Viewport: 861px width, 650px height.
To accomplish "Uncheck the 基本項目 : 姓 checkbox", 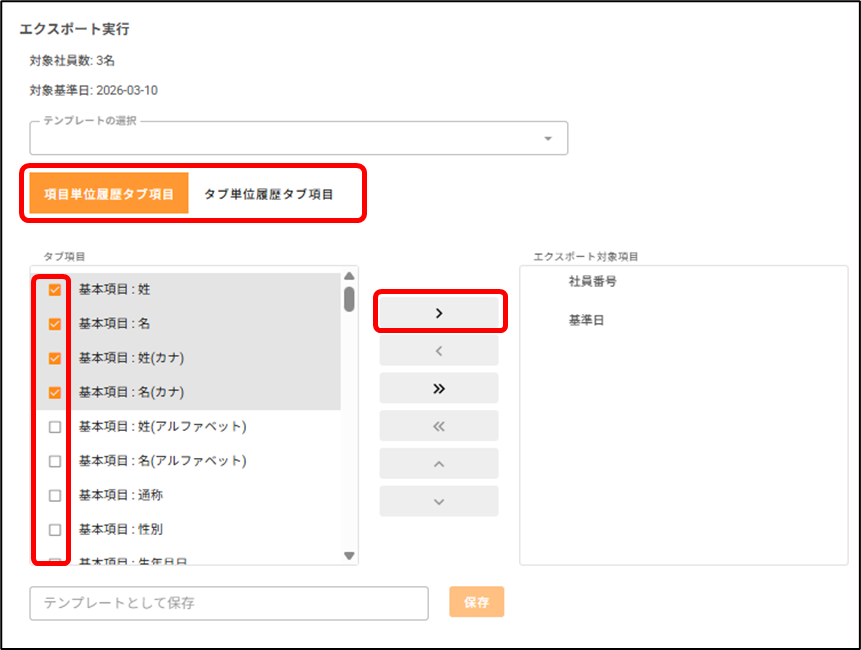I will [x=55, y=290].
